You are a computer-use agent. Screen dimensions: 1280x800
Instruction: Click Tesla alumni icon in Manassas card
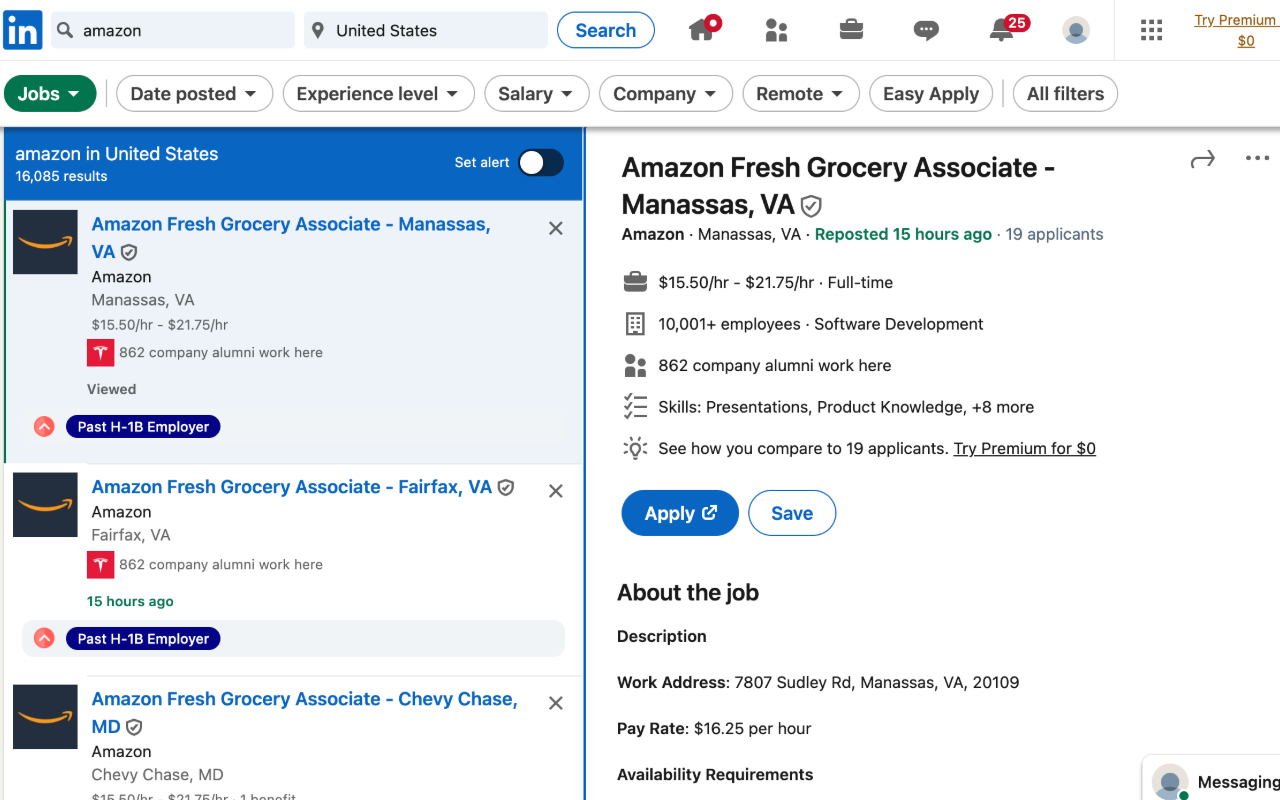[100, 353]
